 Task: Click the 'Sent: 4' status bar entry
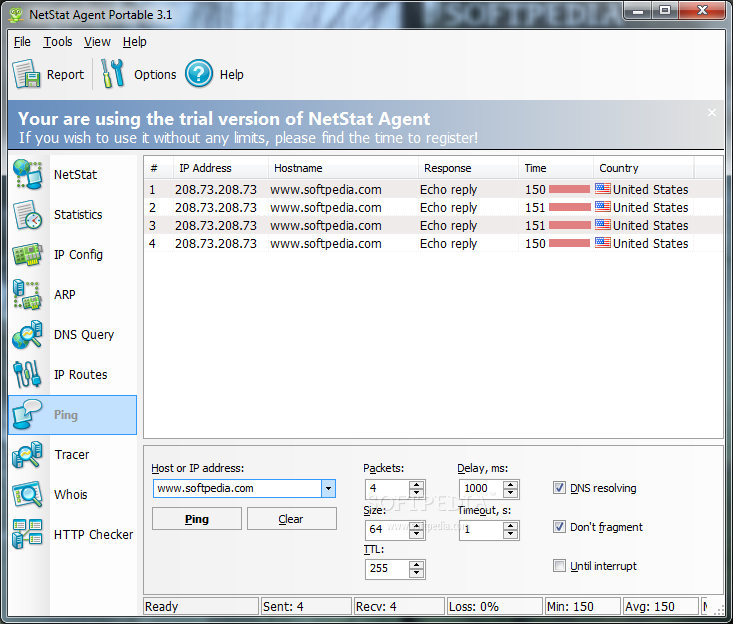(x=306, y=606)
